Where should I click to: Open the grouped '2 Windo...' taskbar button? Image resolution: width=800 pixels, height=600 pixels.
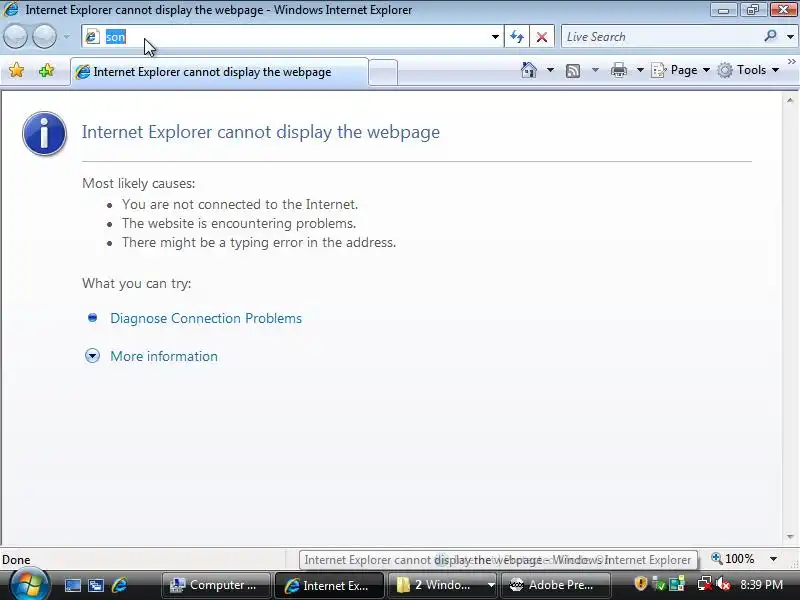pos(442,585)
